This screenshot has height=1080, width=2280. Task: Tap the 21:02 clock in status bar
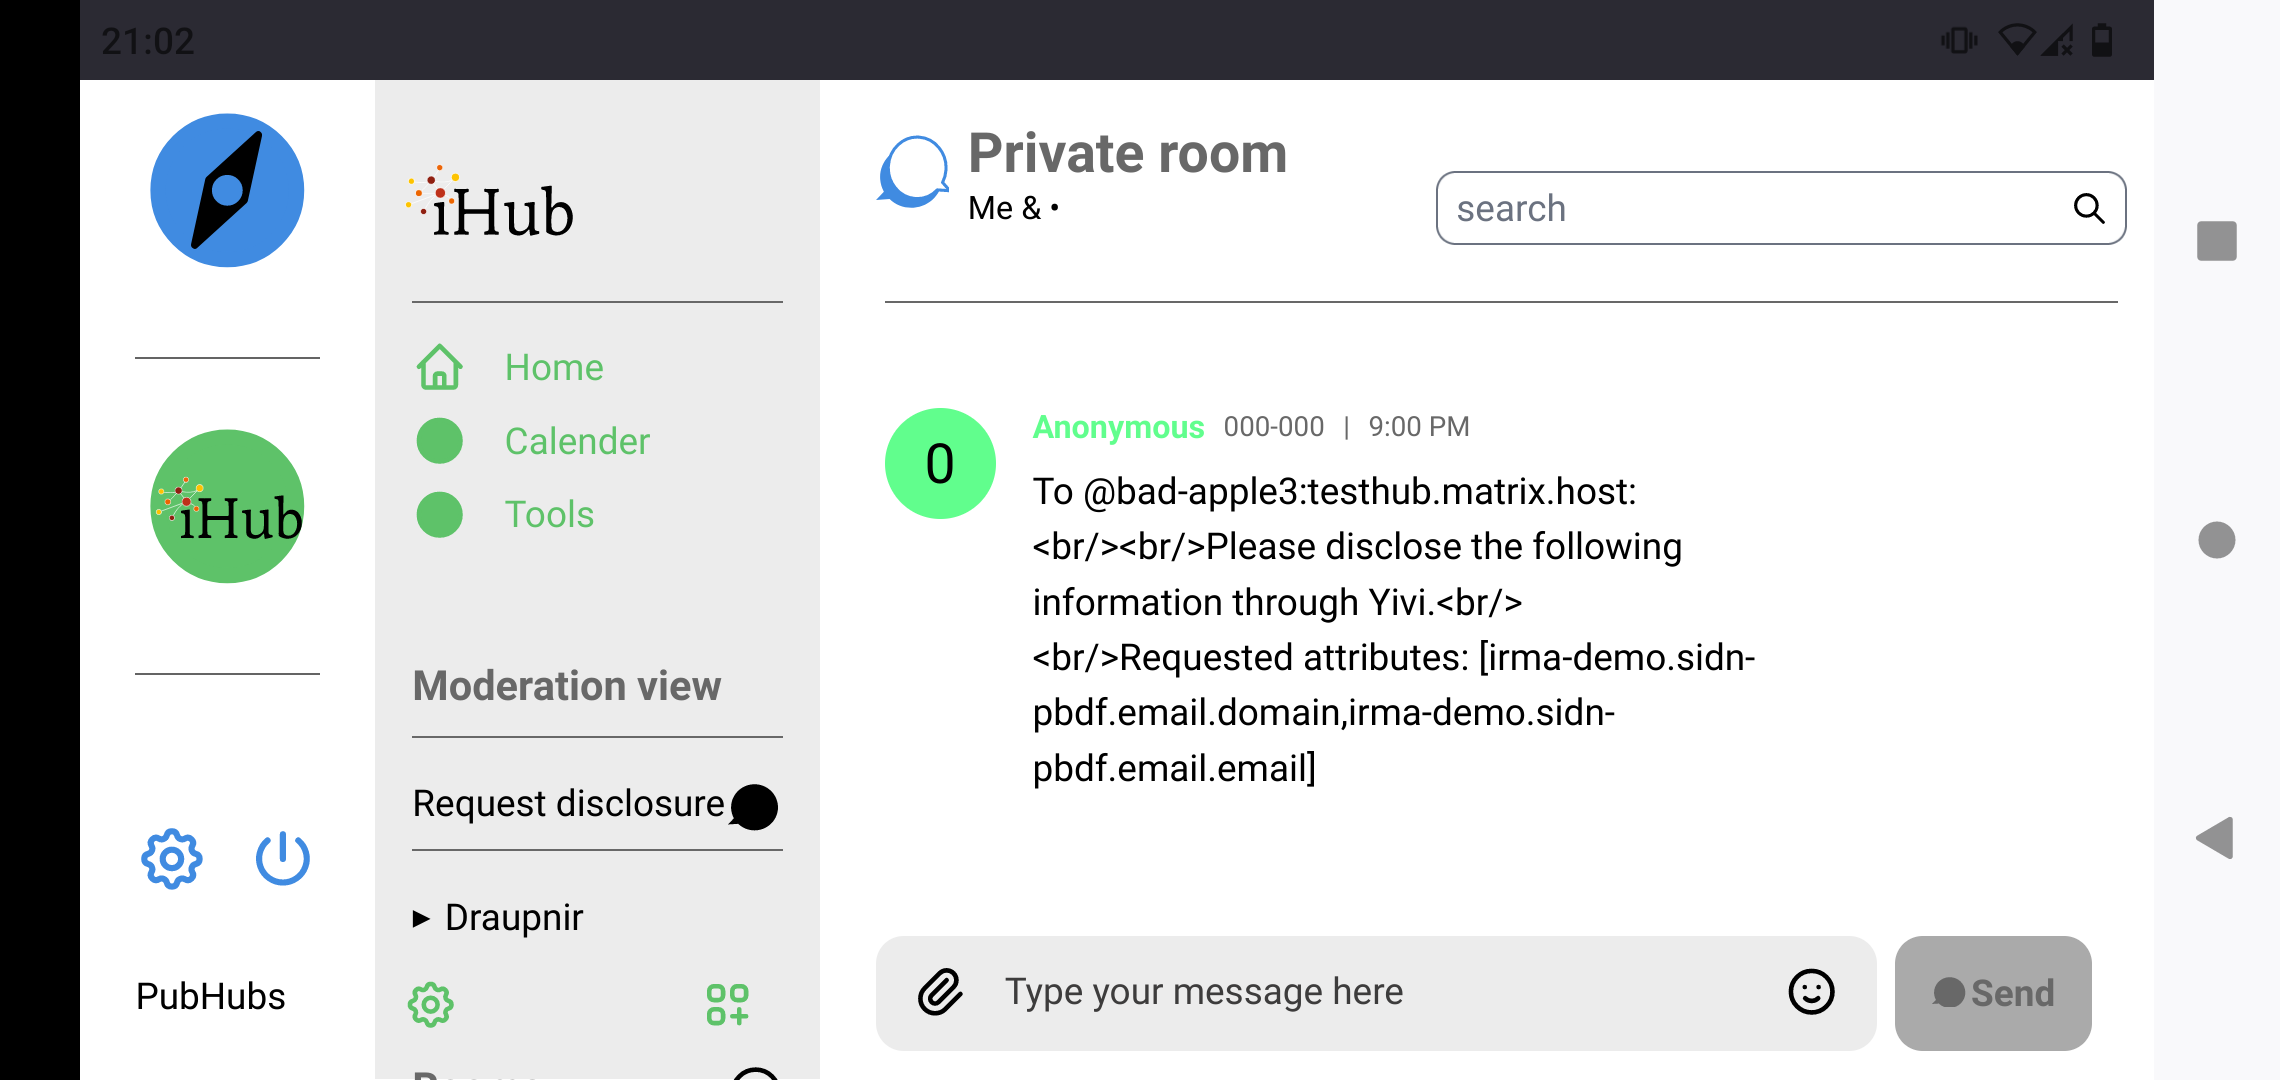click(148, 41)
